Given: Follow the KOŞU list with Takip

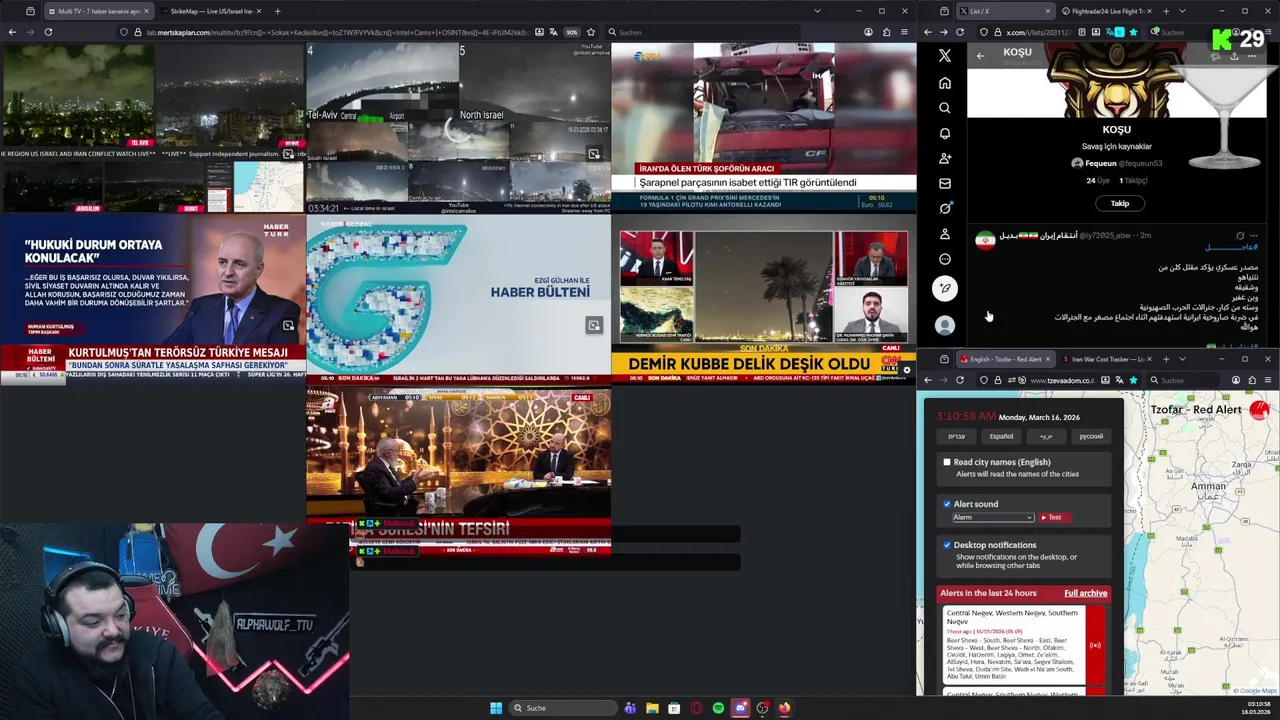Looking at the screenshot, I should (x=1119, y=203).
